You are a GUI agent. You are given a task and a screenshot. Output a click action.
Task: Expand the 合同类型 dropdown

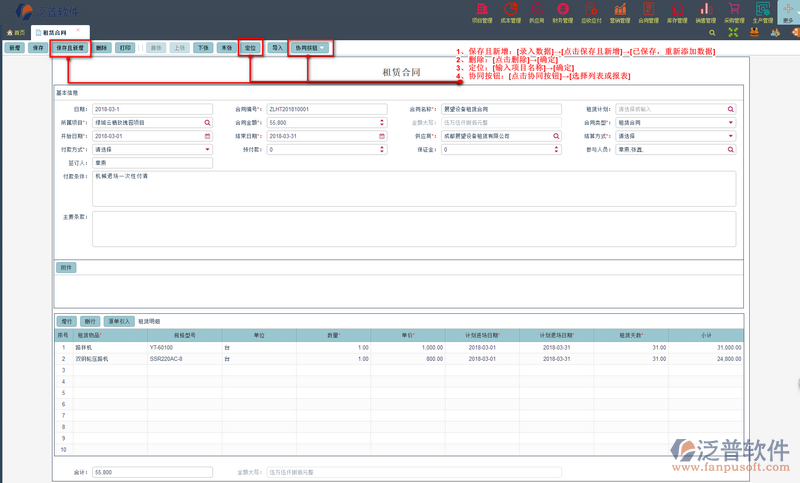pos(731,123)
